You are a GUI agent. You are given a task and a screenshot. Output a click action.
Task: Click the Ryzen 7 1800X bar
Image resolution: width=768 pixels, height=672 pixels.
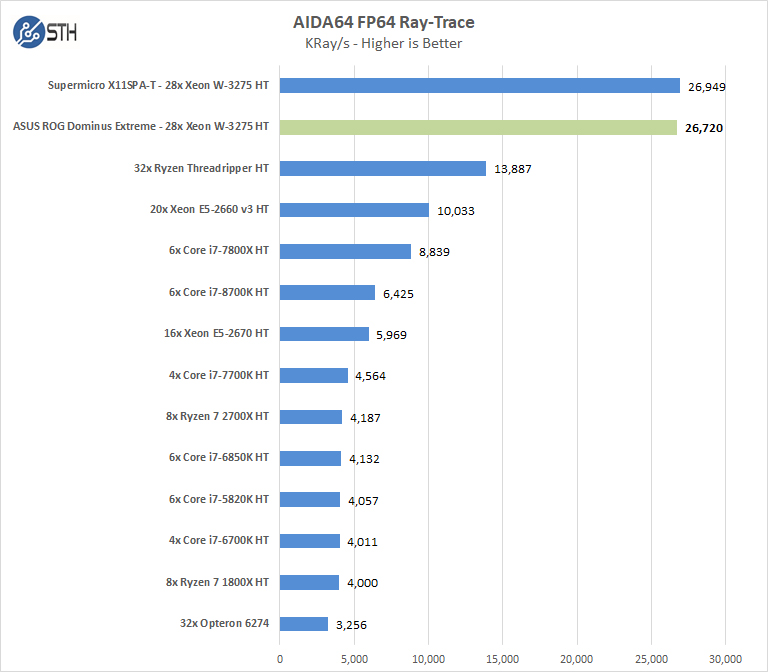point(310,583)
